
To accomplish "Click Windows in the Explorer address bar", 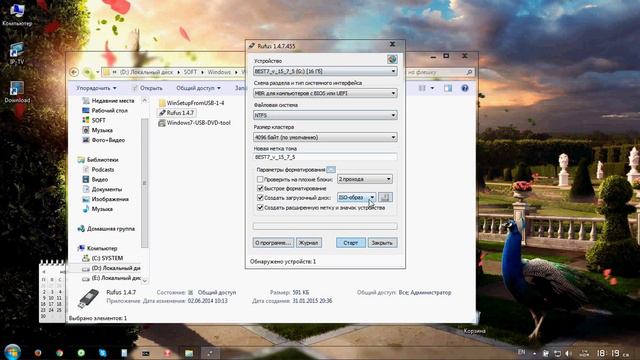I will pyautogui.click(x=219, y=72).
